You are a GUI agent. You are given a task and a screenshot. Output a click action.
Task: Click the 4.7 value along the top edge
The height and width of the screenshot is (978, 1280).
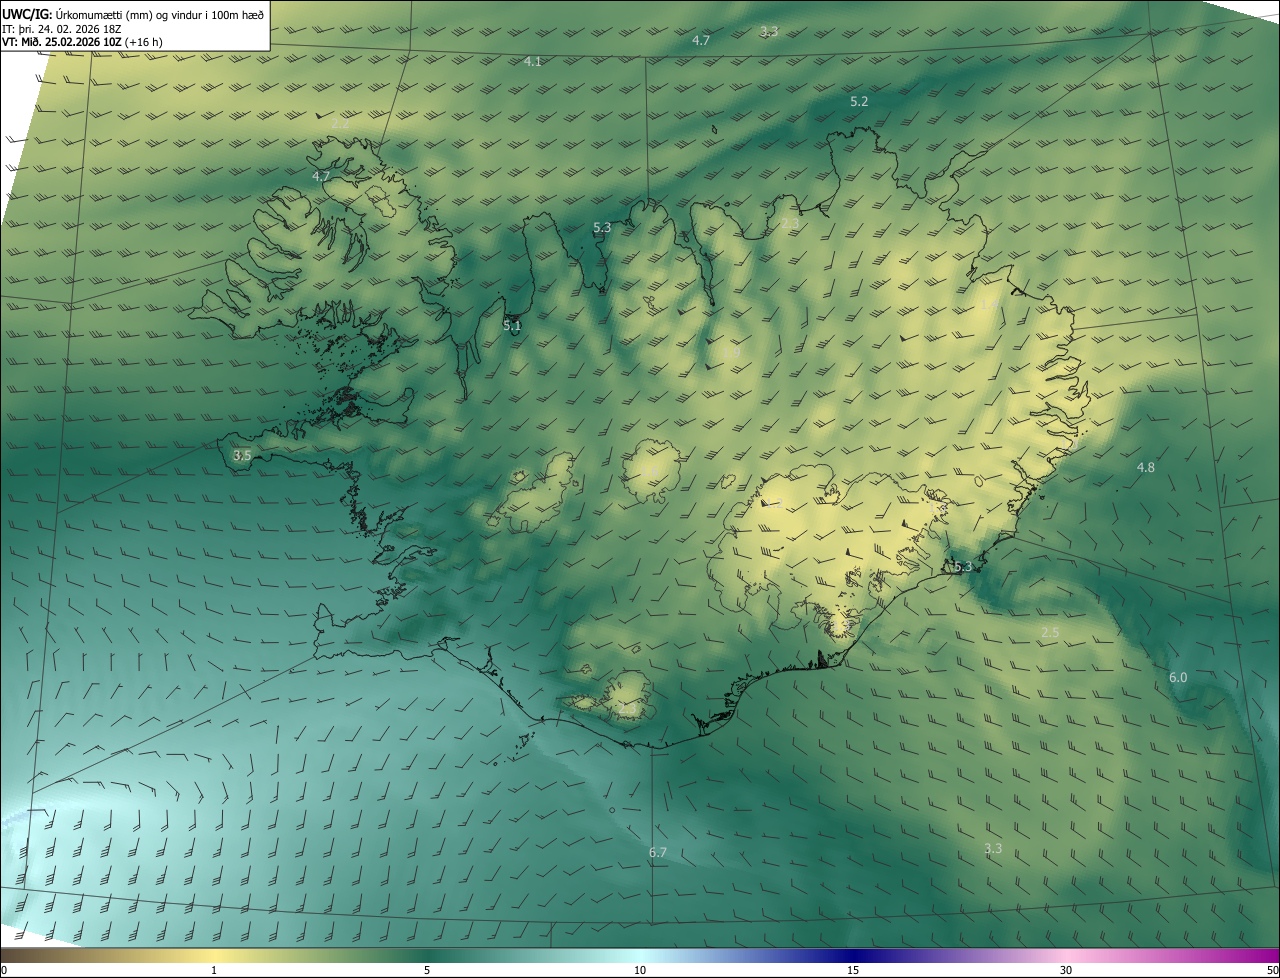coord(701,41)
